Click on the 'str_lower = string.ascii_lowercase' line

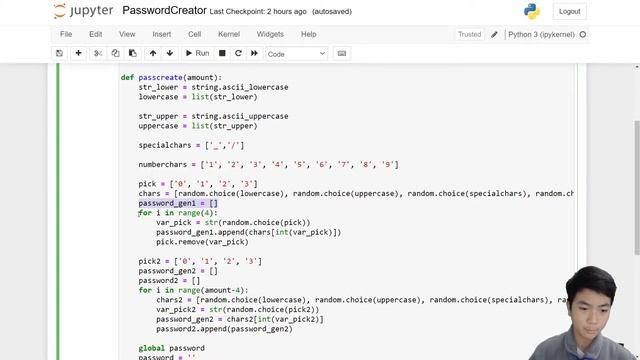click(213, 87)
